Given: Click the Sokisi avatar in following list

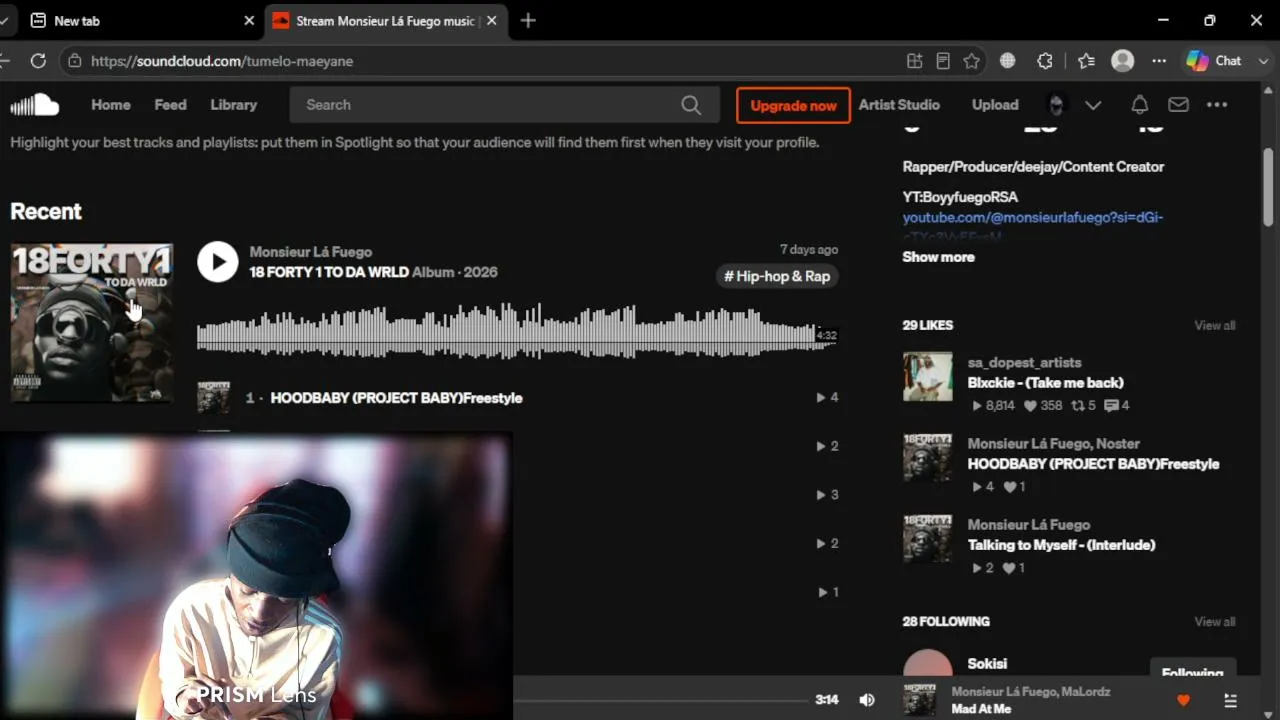Looking at the screenshot, I should coord(928,663).
